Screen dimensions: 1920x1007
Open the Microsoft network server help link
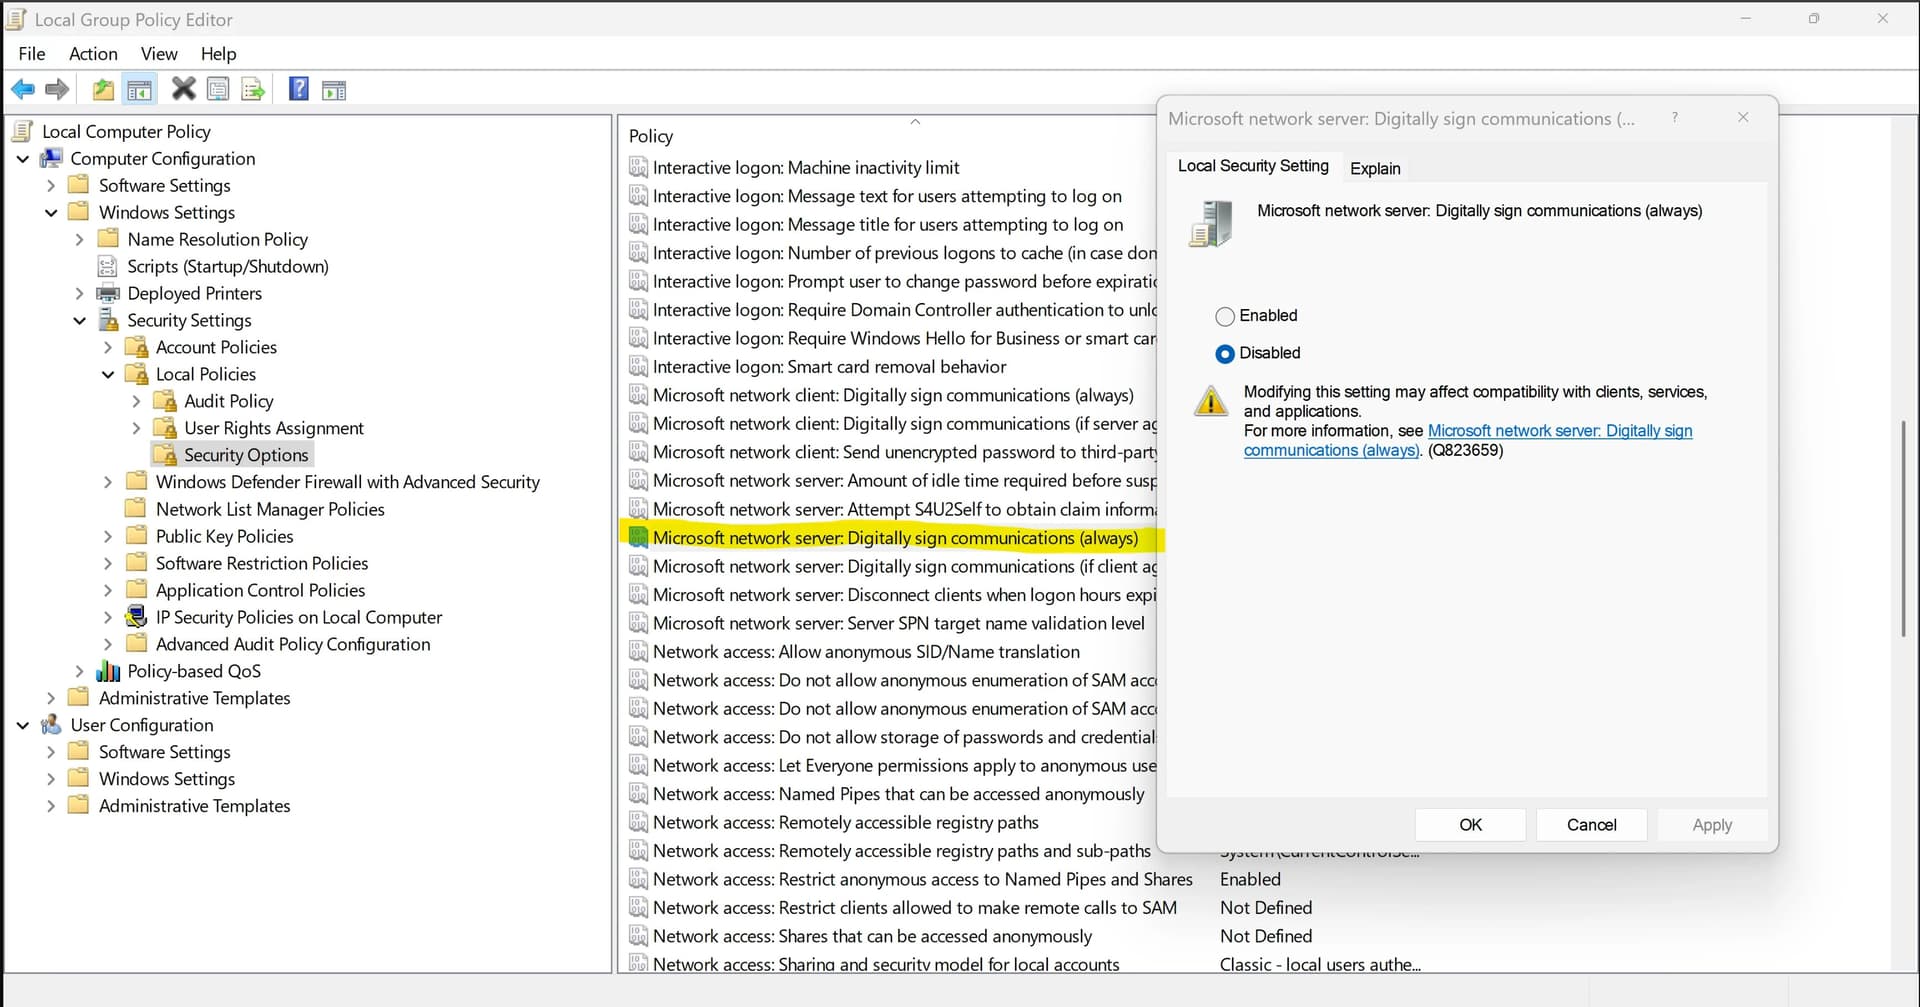tap(1559, 431)
